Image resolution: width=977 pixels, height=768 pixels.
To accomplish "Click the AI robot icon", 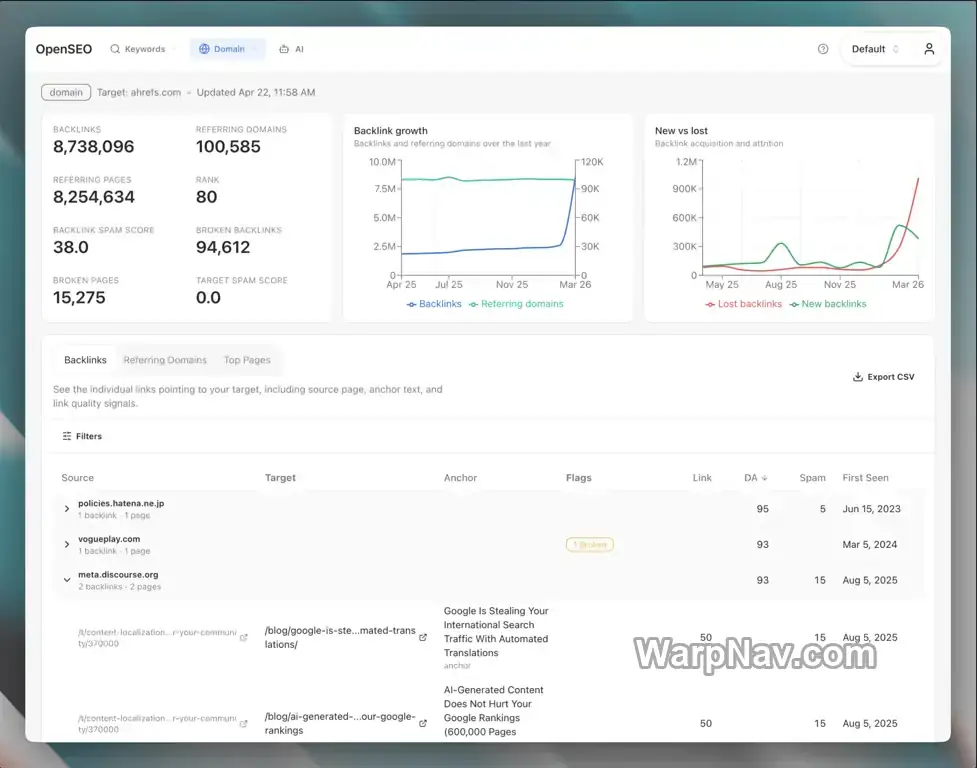I will pyautogui.click(x=284, y=49).
